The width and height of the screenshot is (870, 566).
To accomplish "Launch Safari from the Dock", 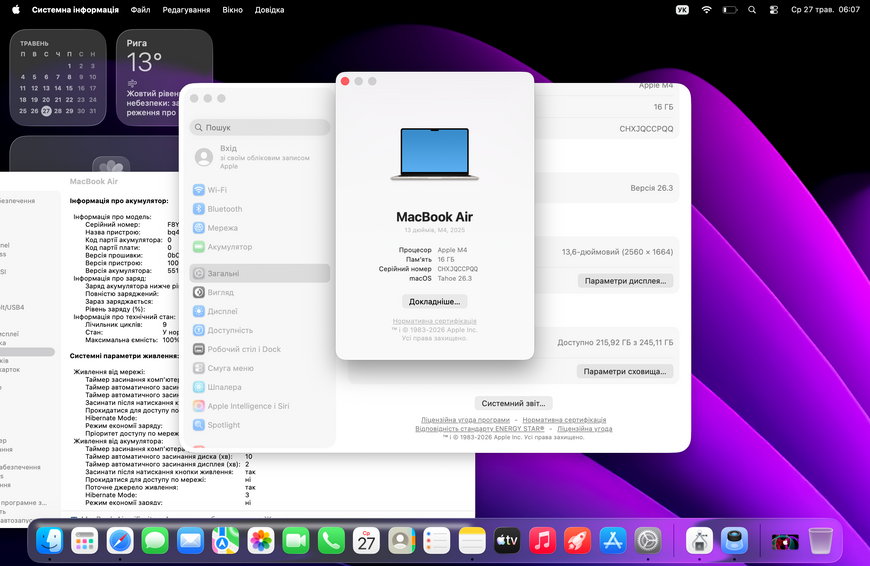I will (x=120, y=540).
